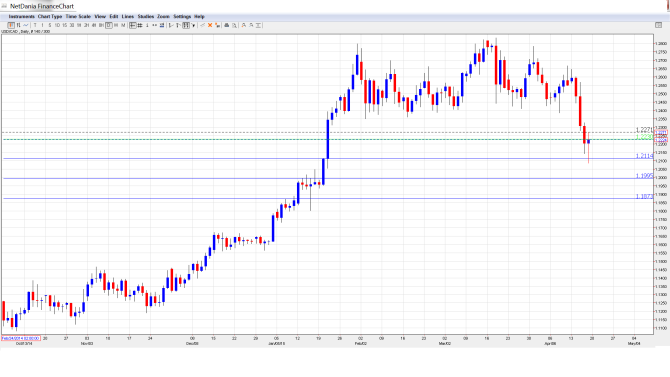Click the upper red-boxed price marker on axis
The width and height of the screenshot is (670, 377).
tap(661, 133)
